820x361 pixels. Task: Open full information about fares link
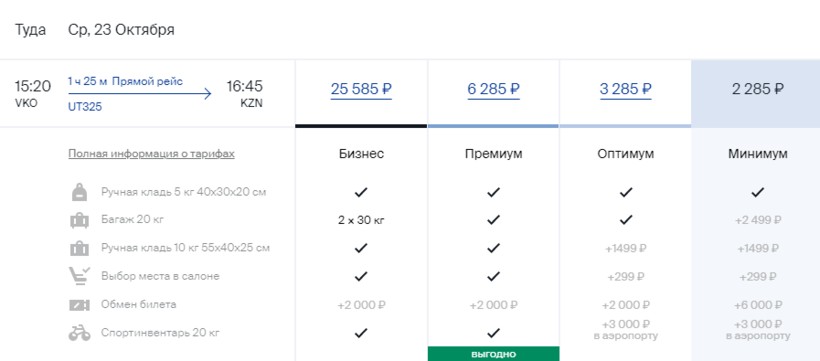click(152, 154)
